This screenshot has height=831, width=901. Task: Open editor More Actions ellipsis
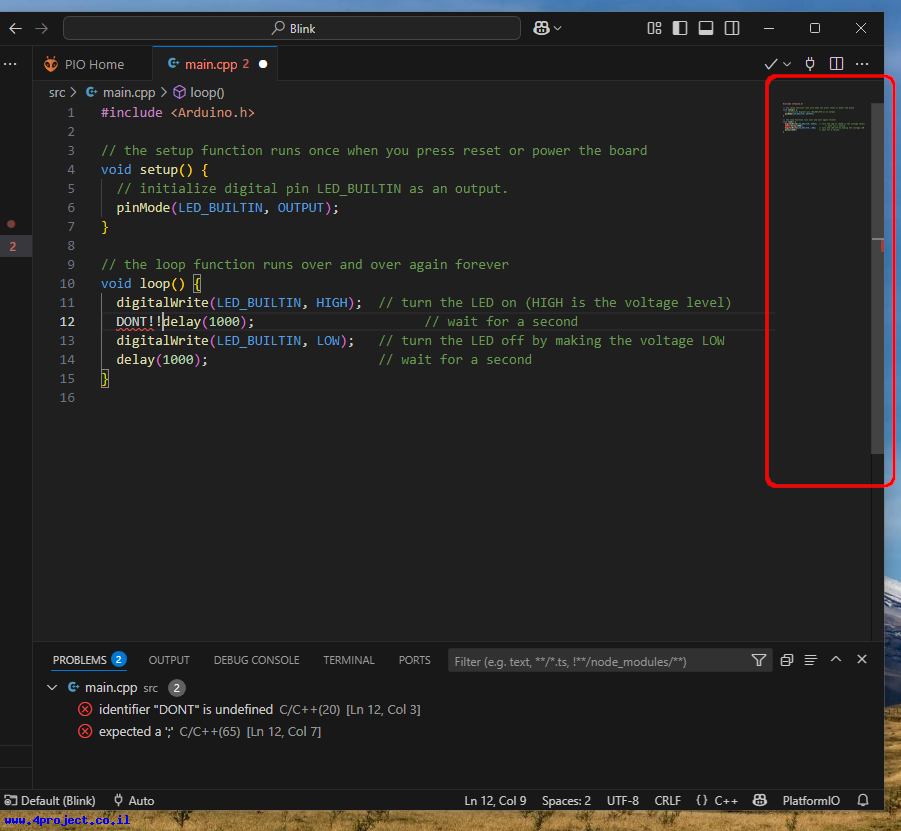[x=862, y=64]
